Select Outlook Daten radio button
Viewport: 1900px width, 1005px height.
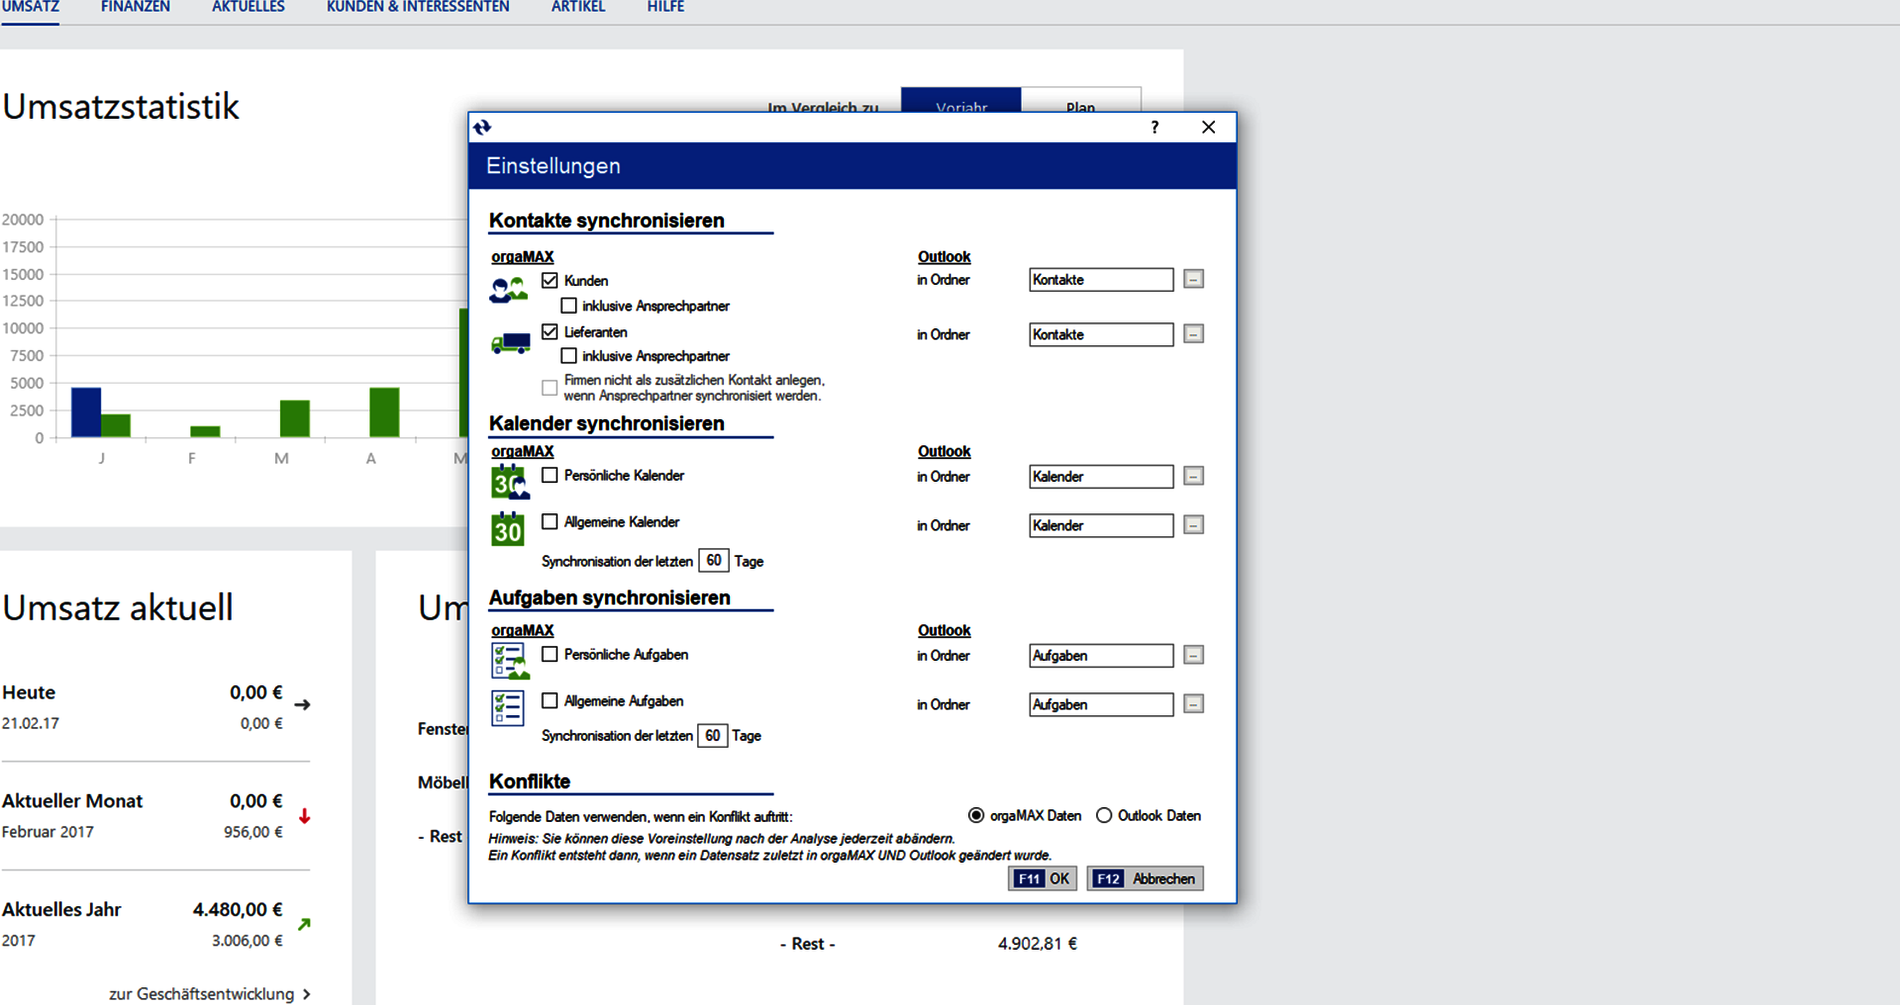coord(1104,815)
